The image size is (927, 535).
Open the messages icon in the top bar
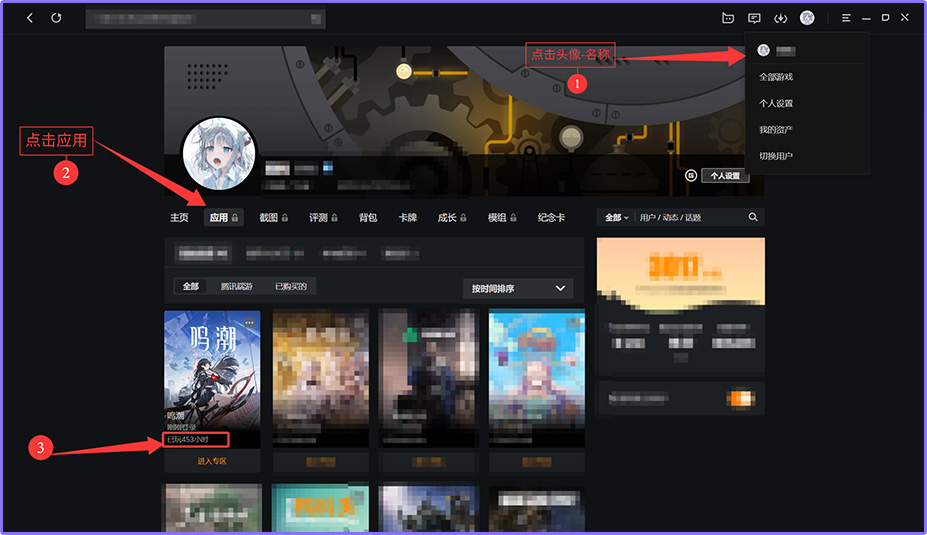click(754, 18)
